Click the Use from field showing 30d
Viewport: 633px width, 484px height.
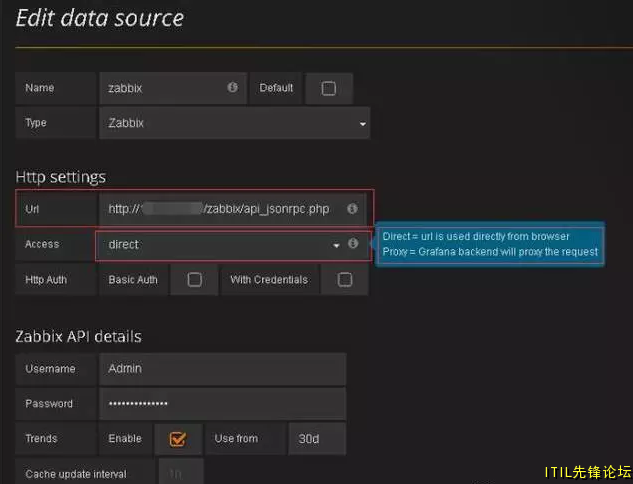pyautogui.click(x=317, y=439)
